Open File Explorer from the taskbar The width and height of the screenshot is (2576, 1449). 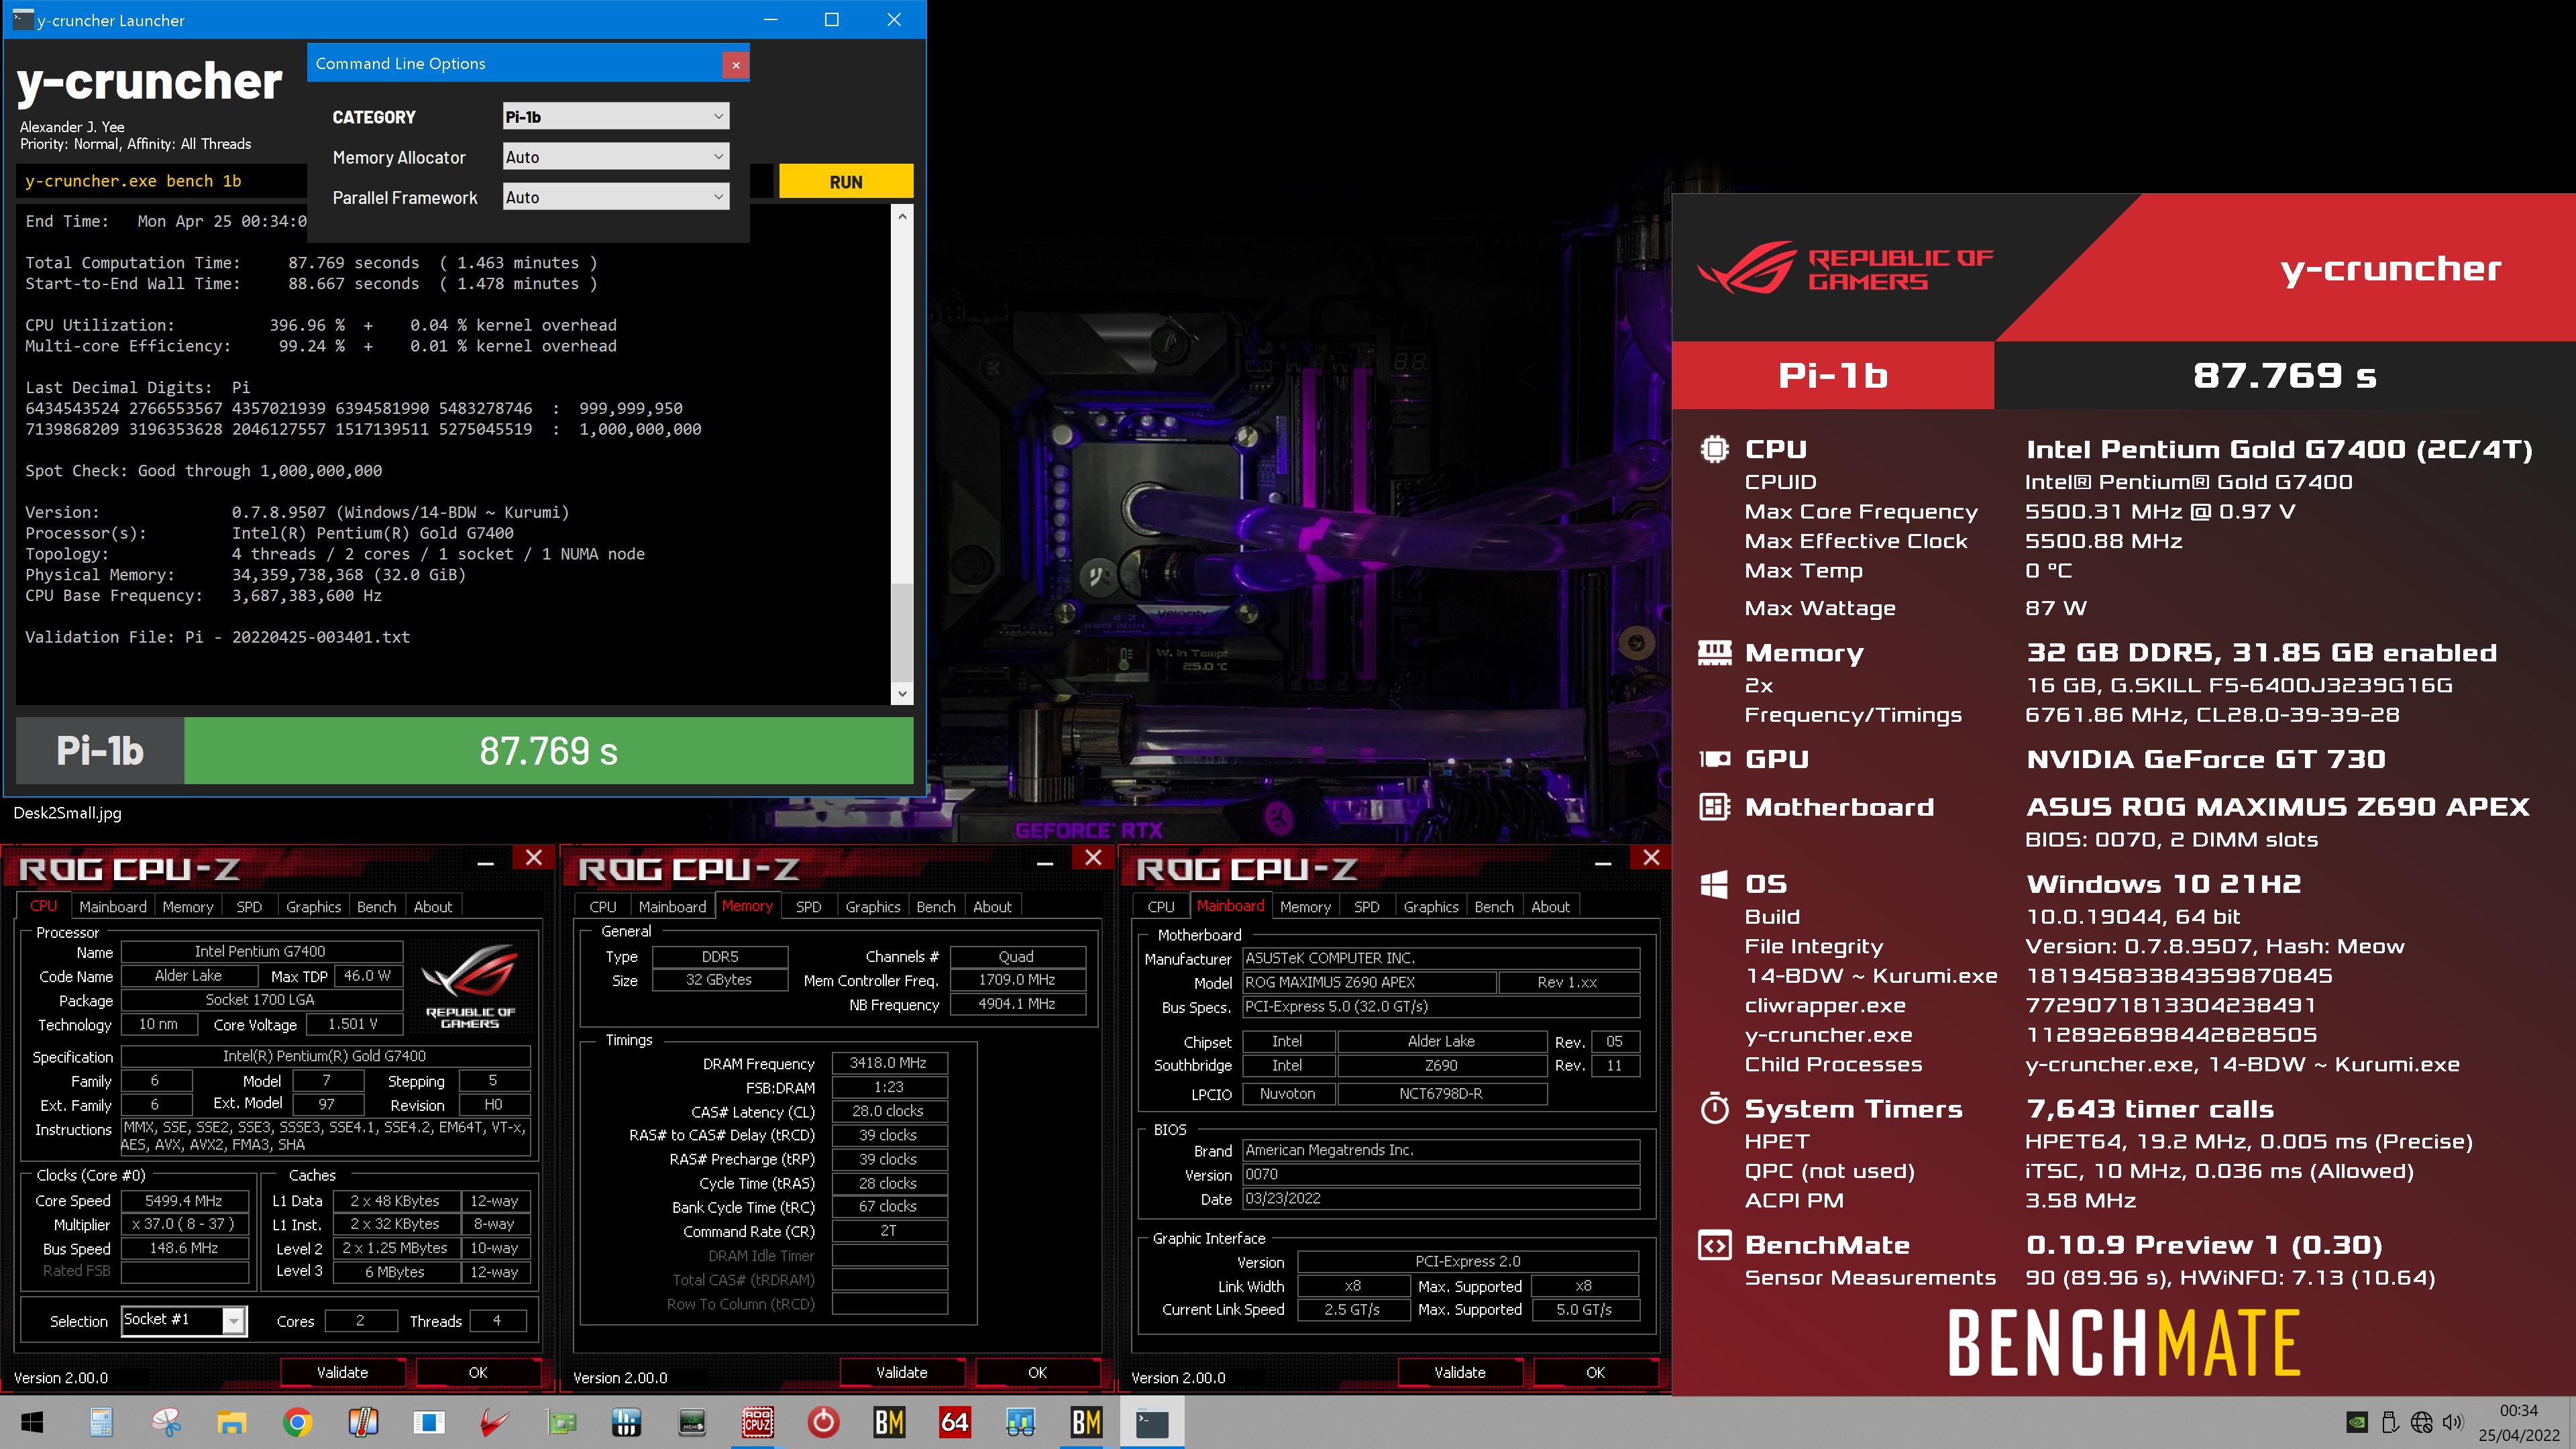pos(232,1422)
